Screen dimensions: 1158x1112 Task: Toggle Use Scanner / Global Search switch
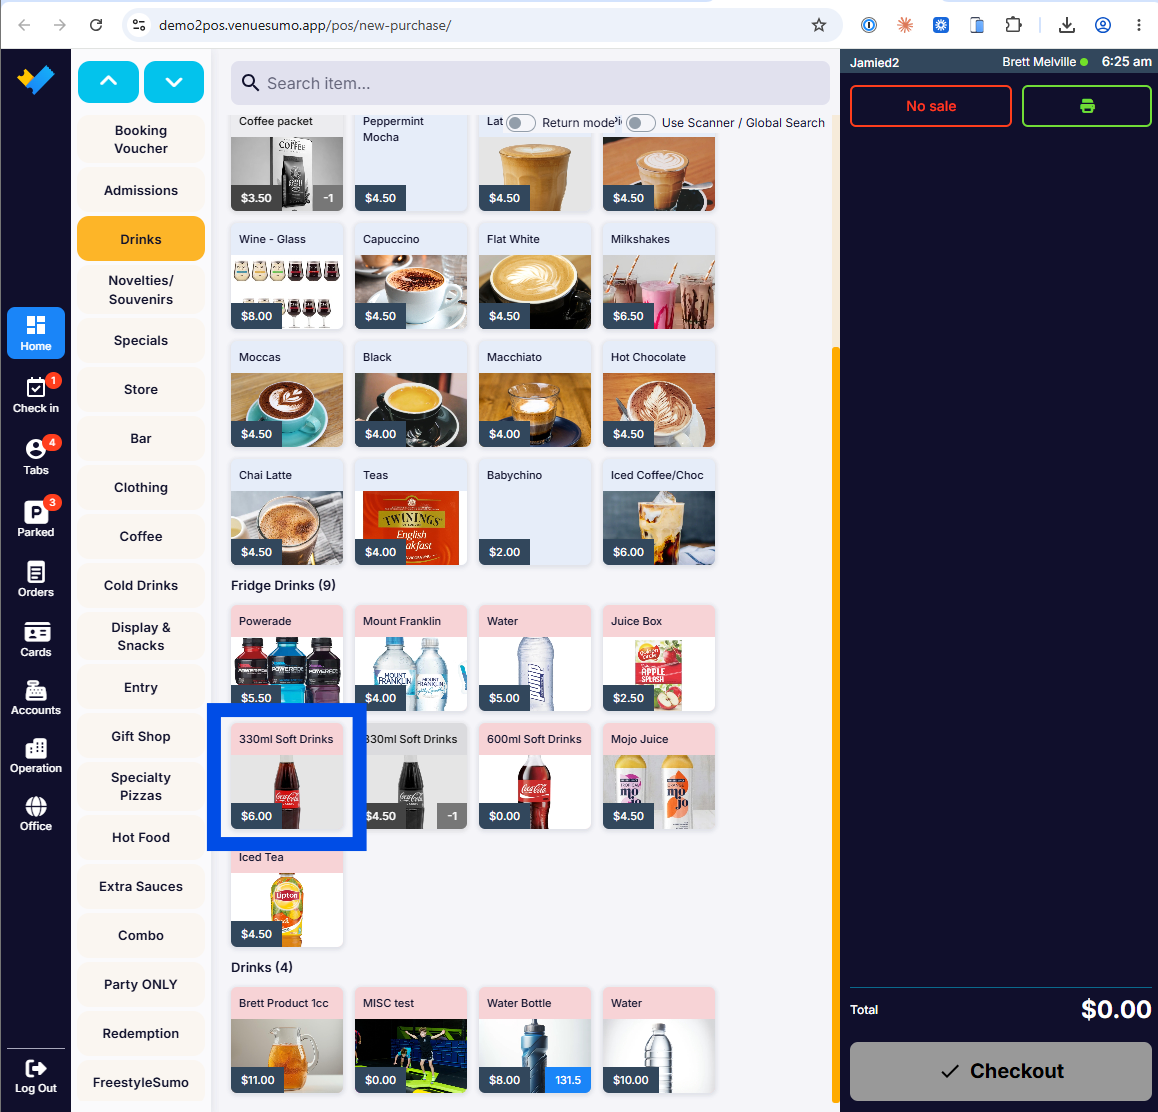point(640,123)
